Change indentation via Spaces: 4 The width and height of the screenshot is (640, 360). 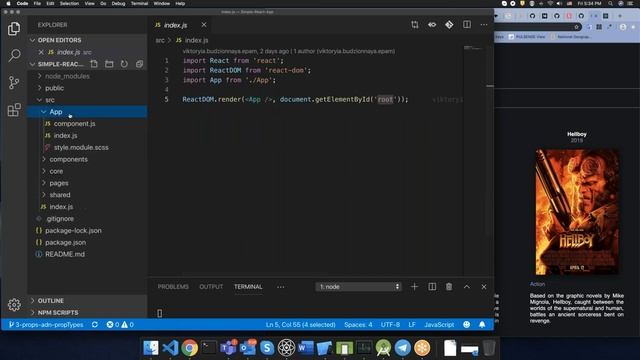click(x=358, y=324)
